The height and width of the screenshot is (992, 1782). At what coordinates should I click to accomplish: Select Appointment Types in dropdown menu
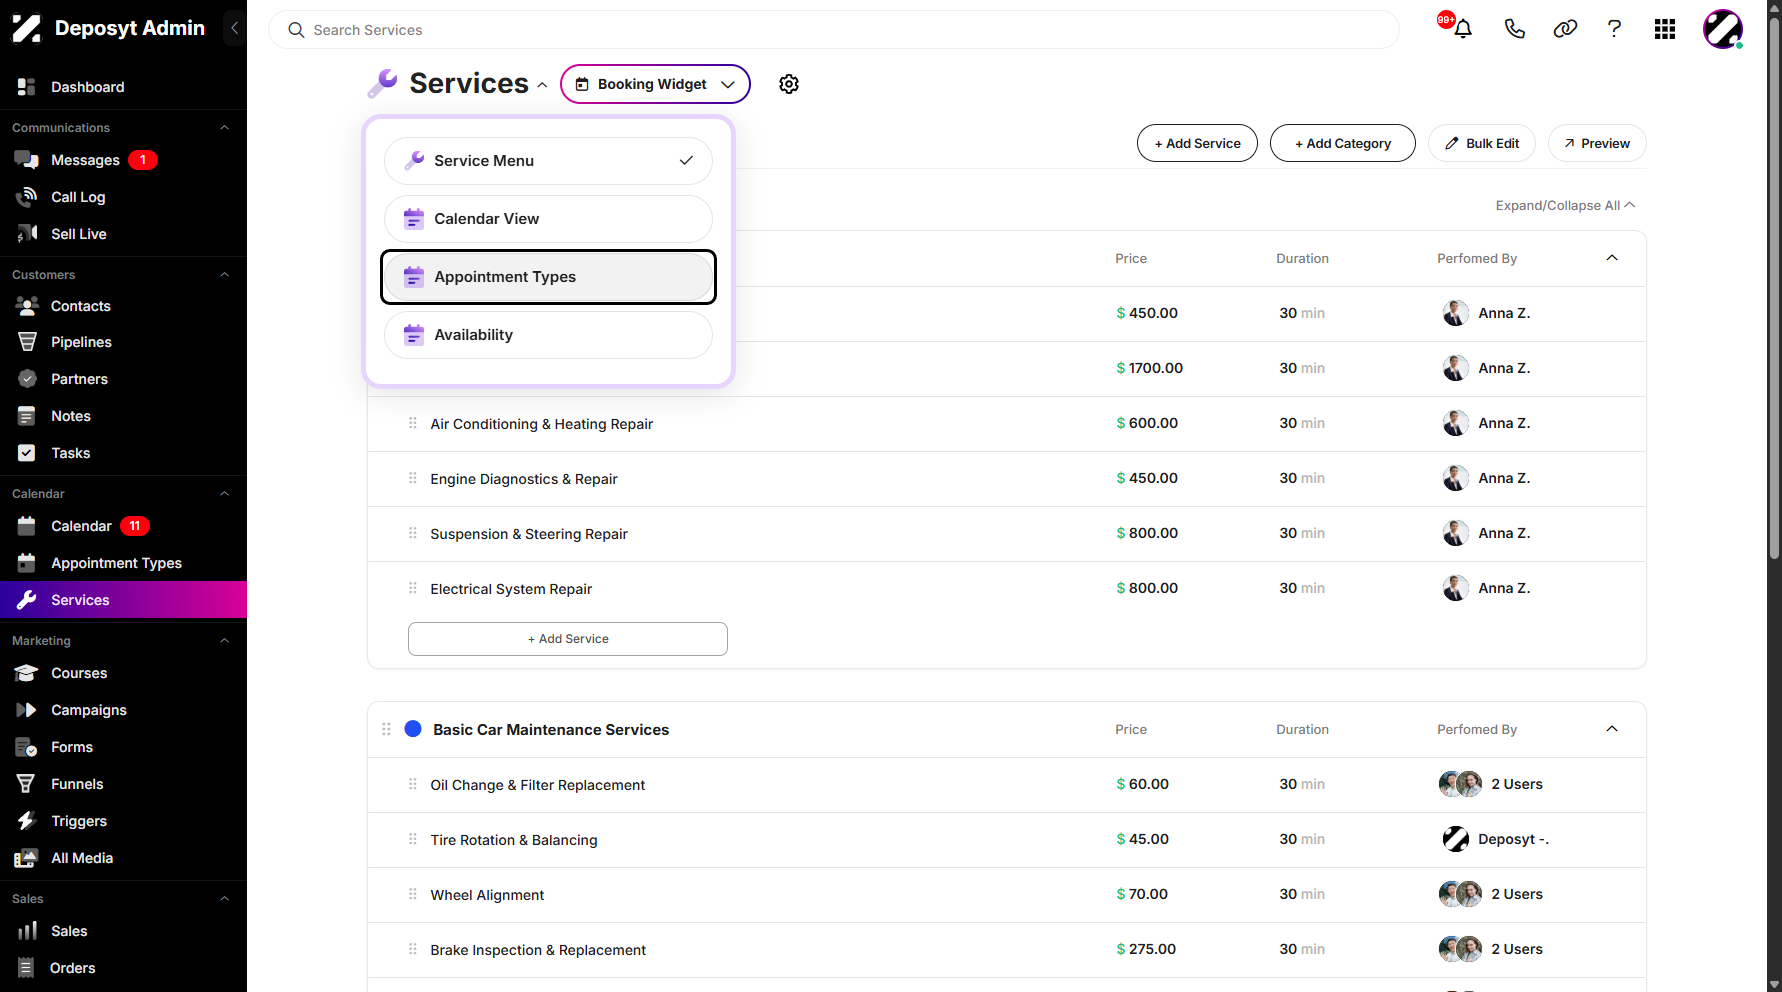[x=548, y=277]
